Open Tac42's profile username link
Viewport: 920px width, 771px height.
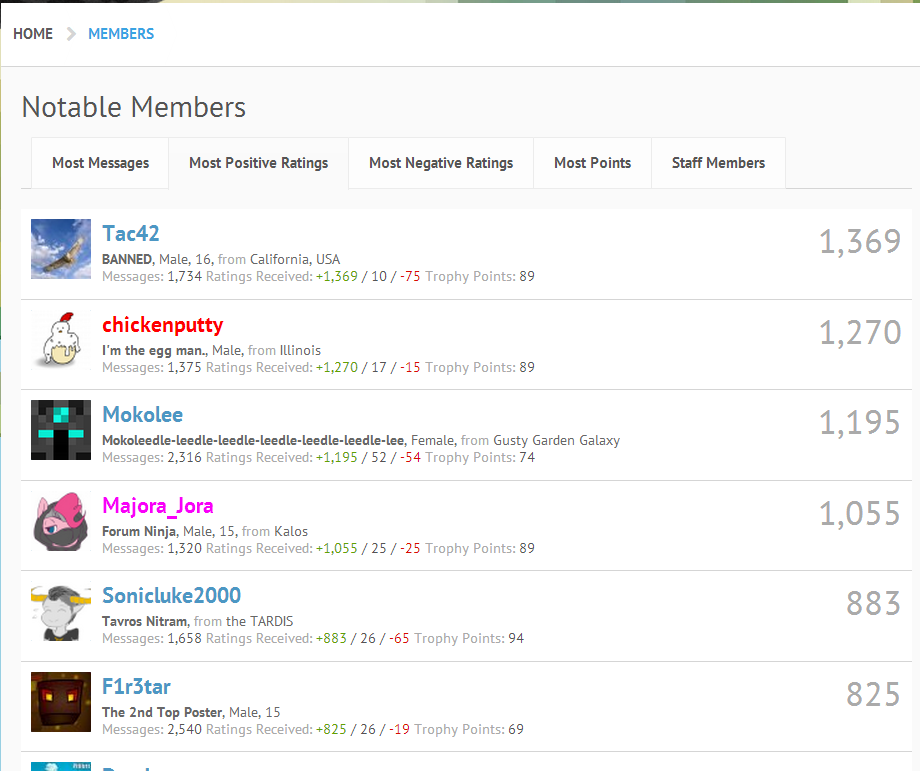coord(131,234)
